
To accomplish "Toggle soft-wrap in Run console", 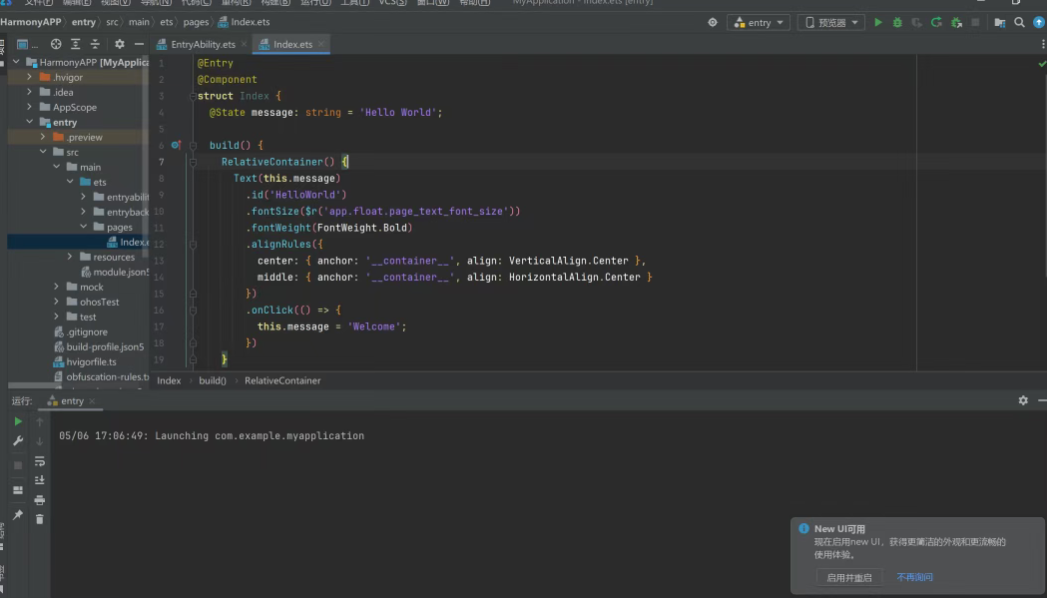I will (39, 461).
